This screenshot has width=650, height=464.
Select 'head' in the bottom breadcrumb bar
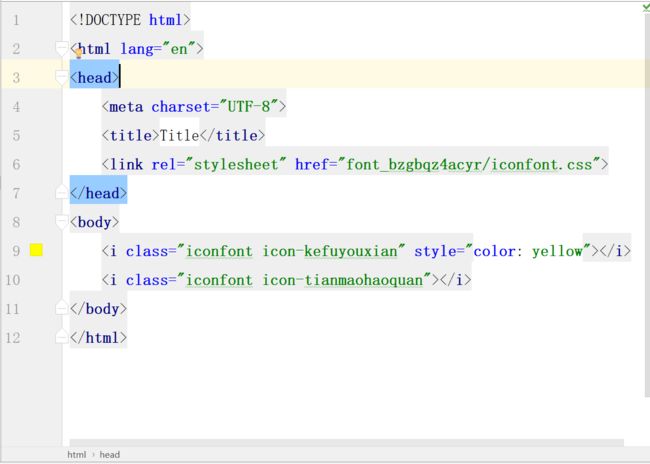coord(109,454)
